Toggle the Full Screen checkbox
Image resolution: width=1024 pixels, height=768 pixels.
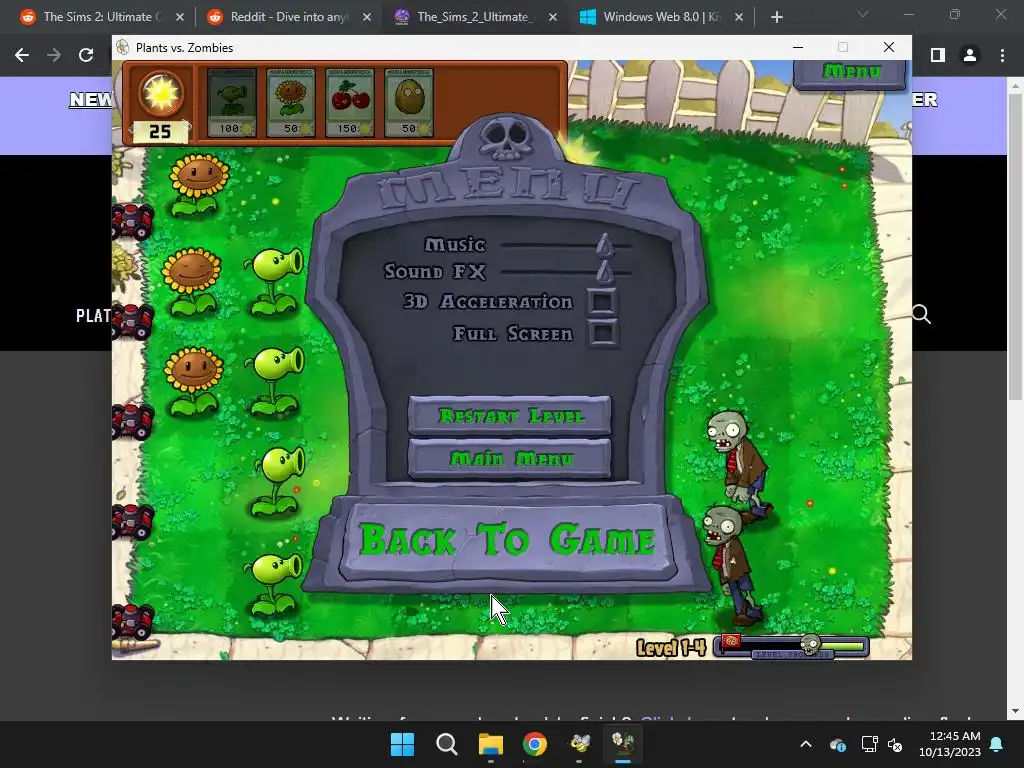tap(601, 333)
